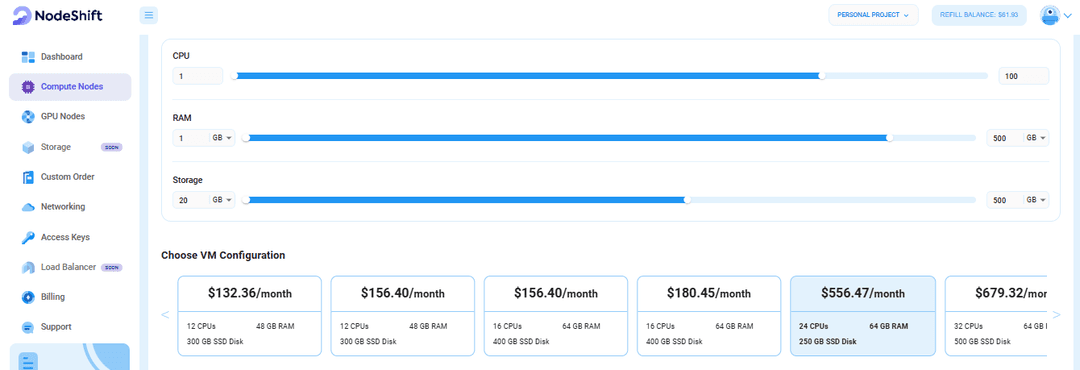Click the Support chat icon

[28, 327]
